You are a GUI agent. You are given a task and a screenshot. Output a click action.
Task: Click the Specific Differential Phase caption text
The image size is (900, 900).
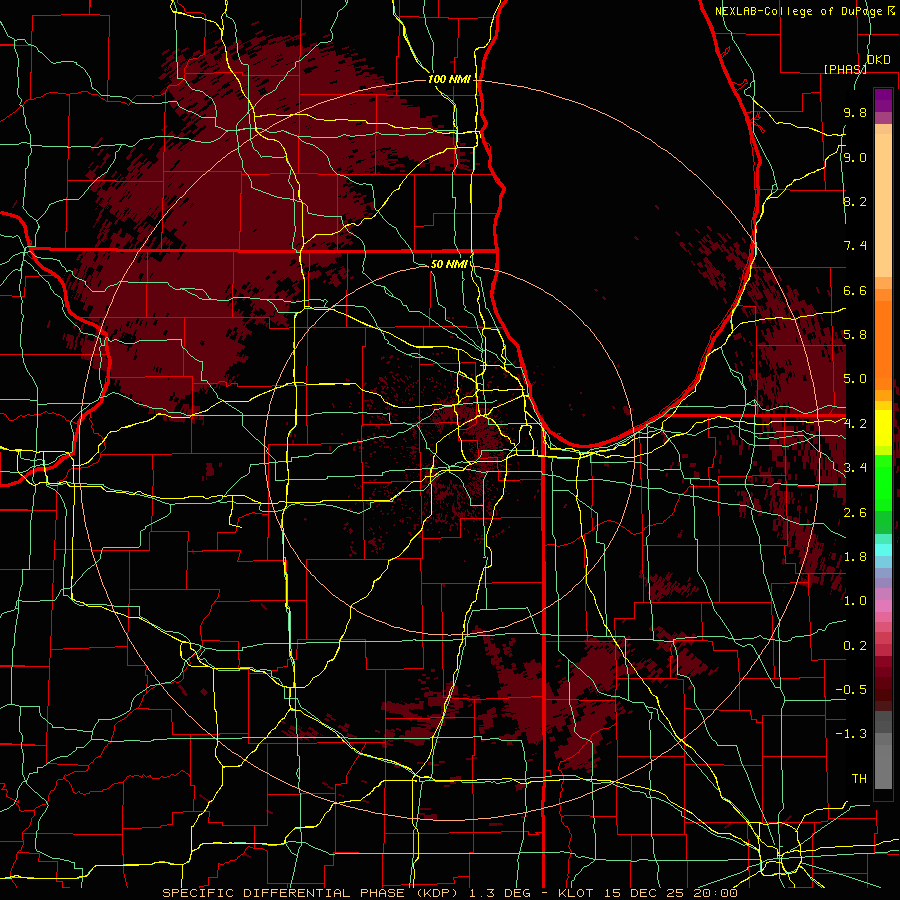449,893
